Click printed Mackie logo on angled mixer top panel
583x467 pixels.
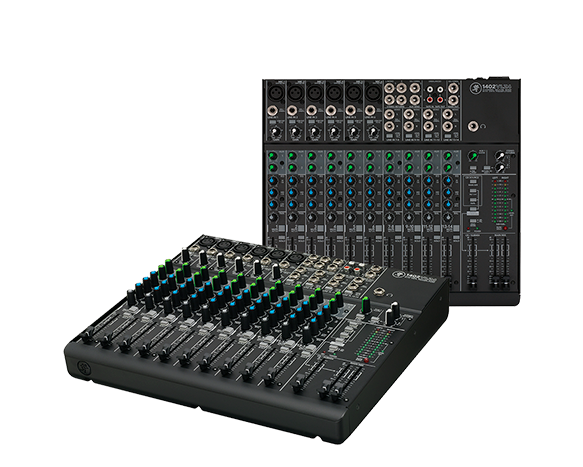click(x=399, y=275)
